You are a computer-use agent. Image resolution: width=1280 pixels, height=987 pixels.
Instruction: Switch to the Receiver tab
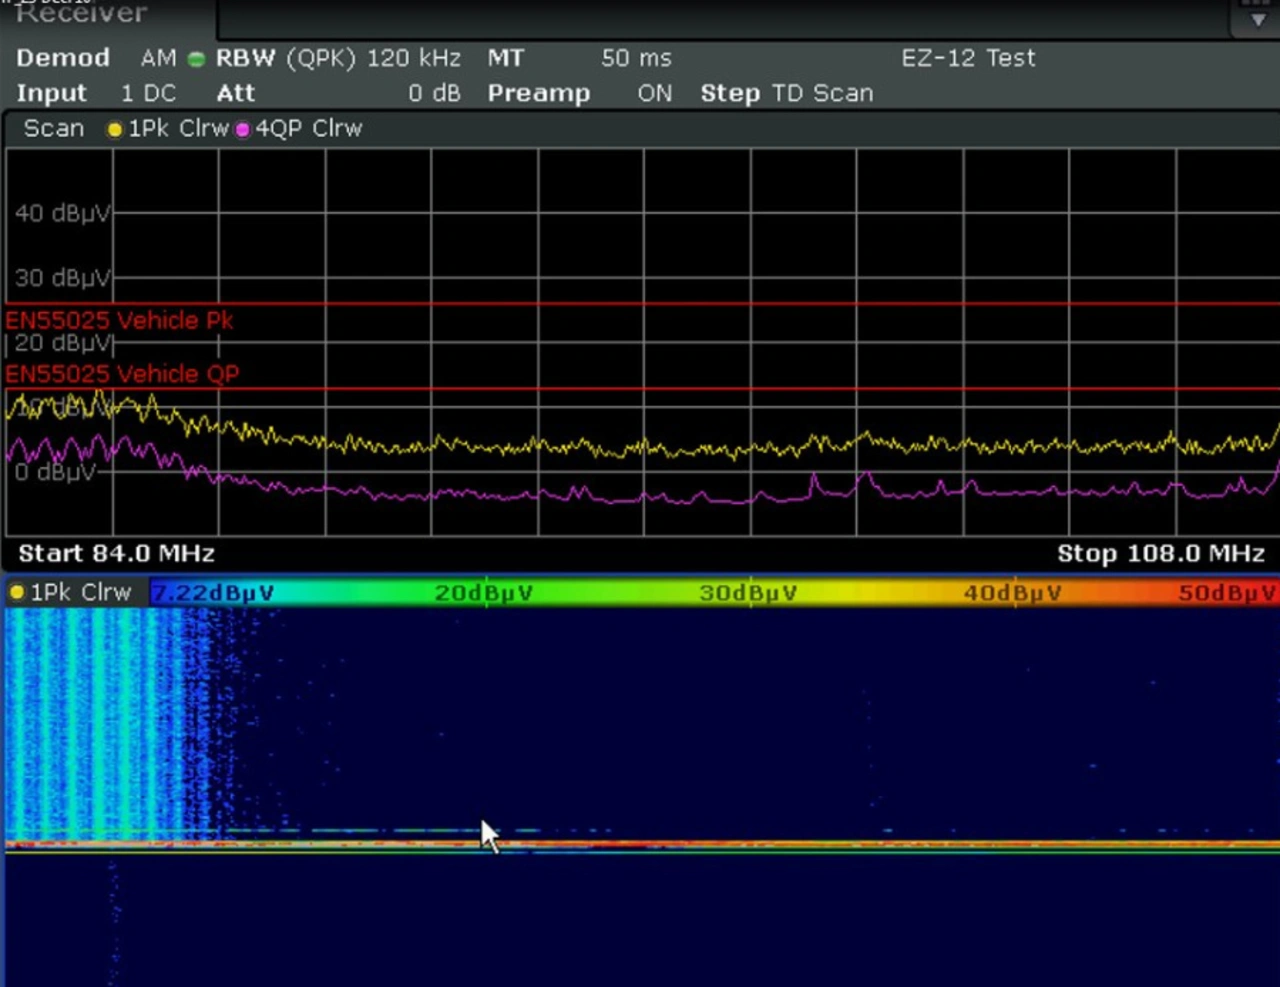(x=82, y=14)
